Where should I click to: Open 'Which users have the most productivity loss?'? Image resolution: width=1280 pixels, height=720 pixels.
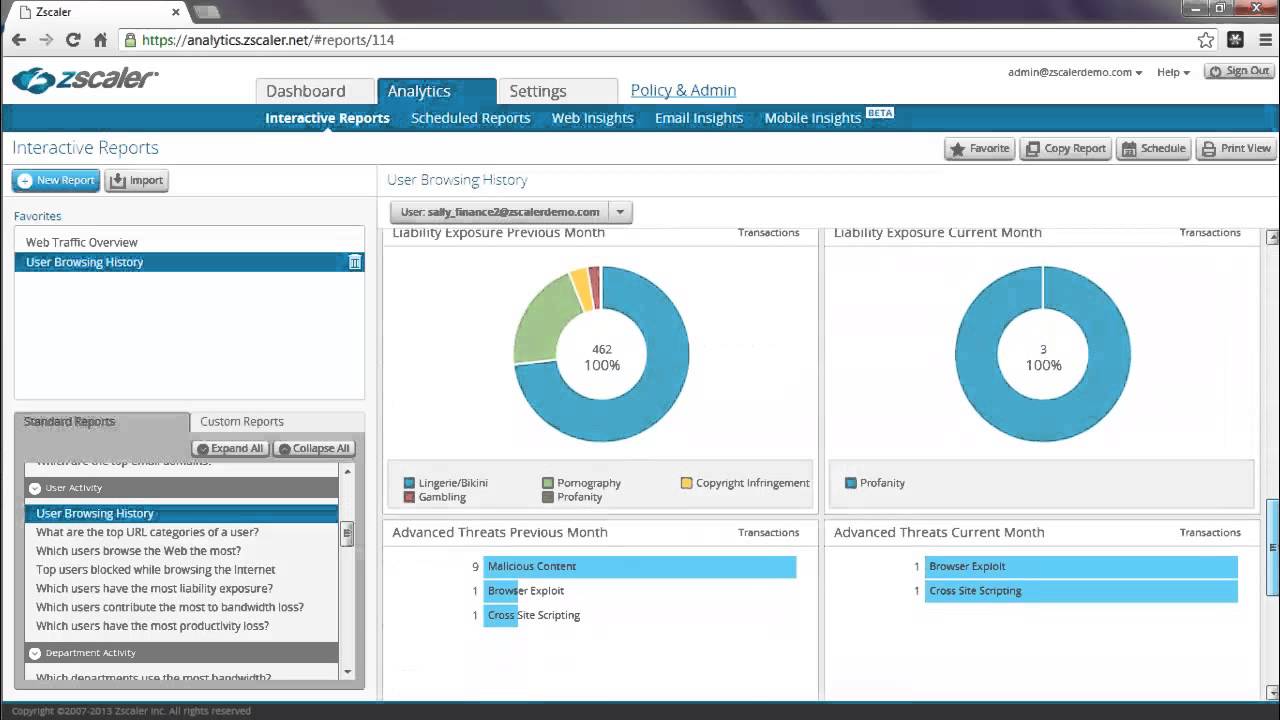152,626
